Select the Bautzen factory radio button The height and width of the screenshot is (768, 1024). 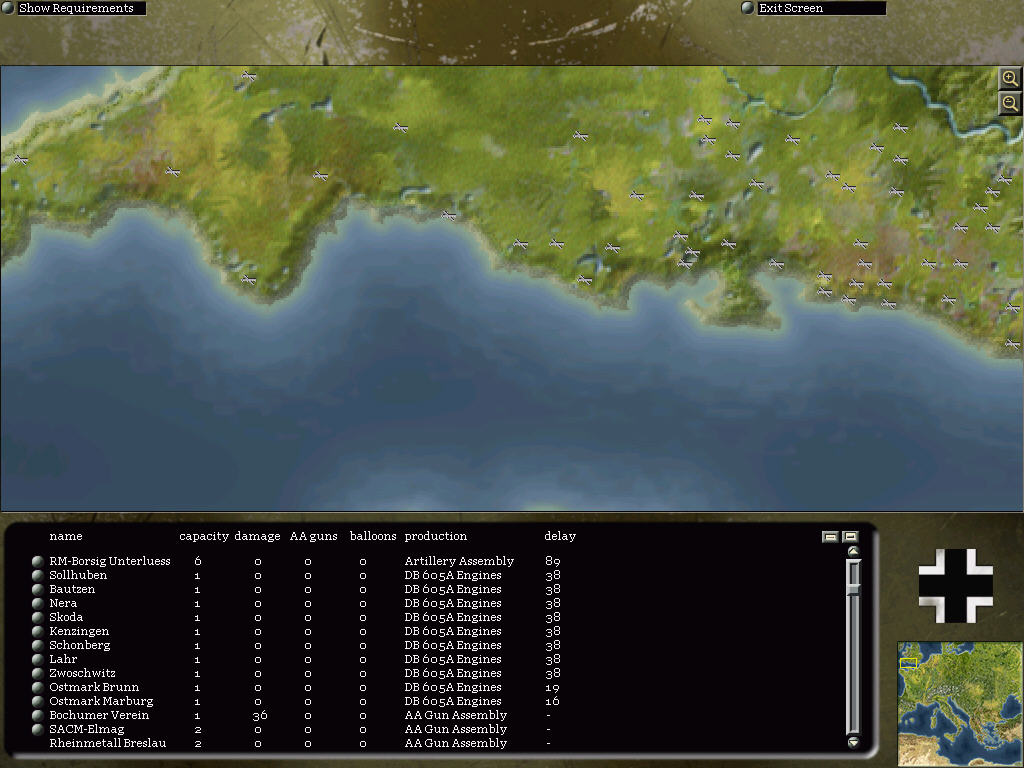(x=37, y=589)
